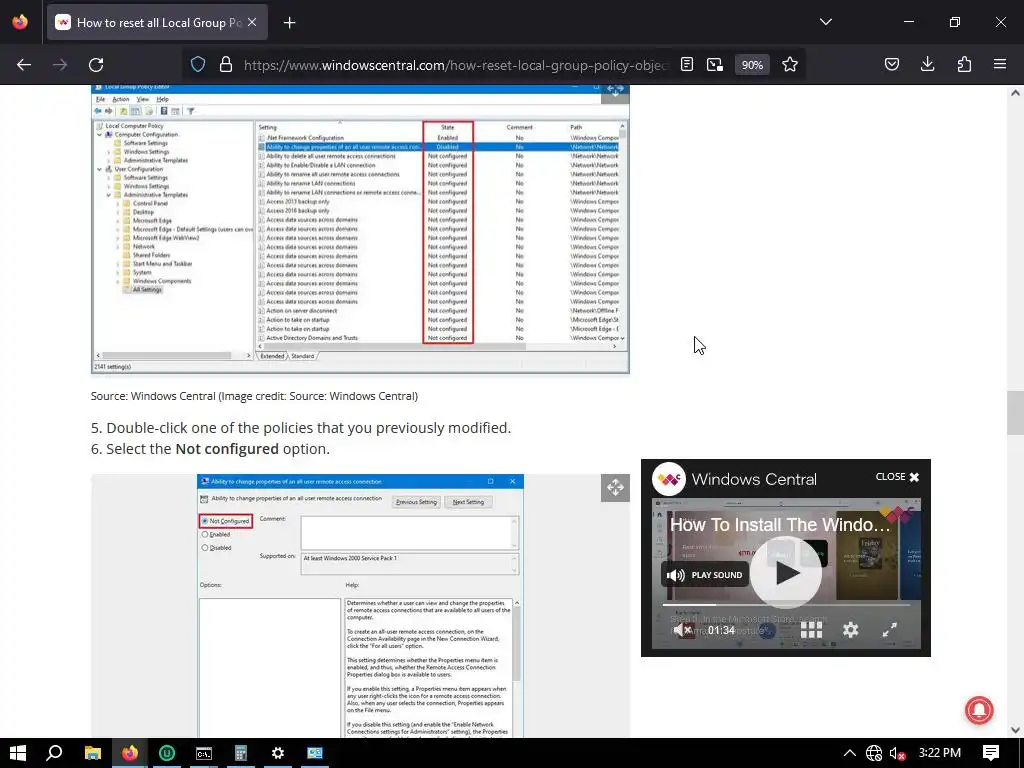
Task: Seek within the video progress bar
Action: pyautogui.click(x=786, y=605)
